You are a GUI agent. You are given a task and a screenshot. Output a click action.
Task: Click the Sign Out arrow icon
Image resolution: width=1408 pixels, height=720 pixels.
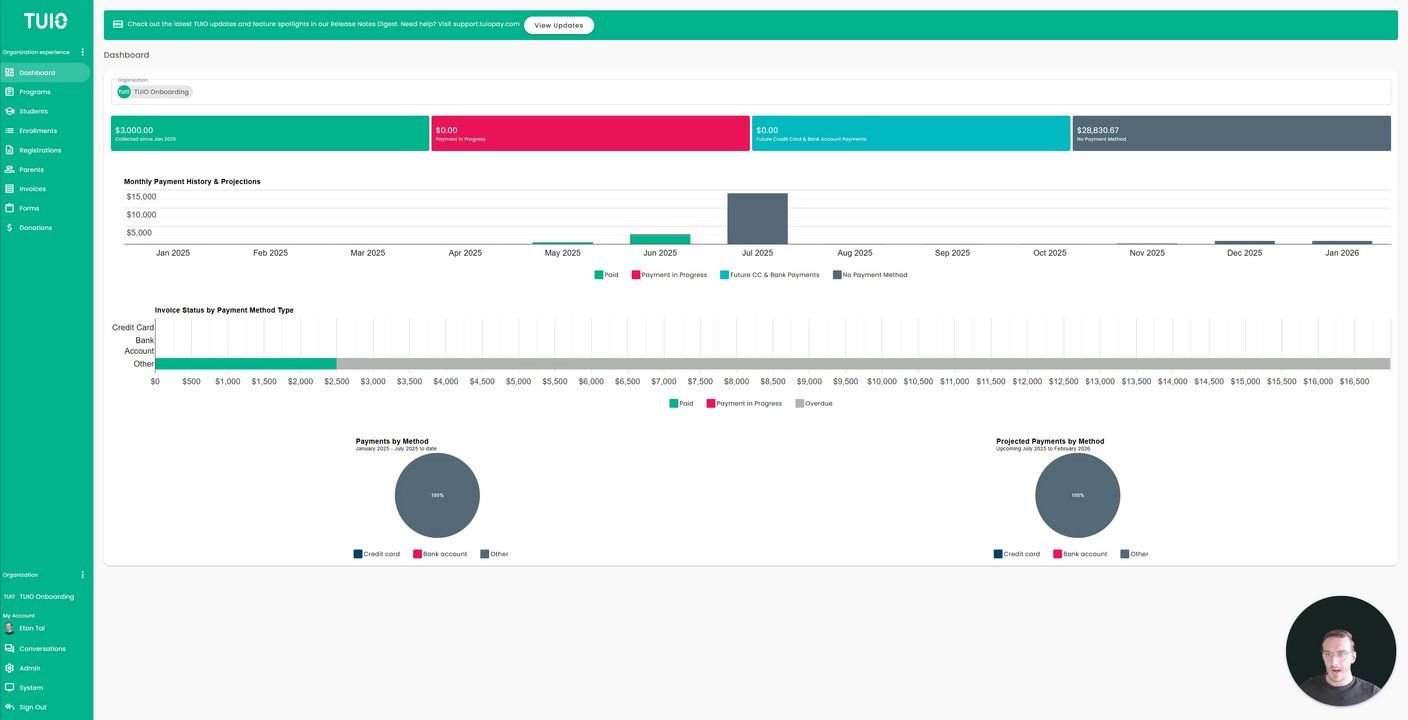pyautogui.click(x=9, y=707)
